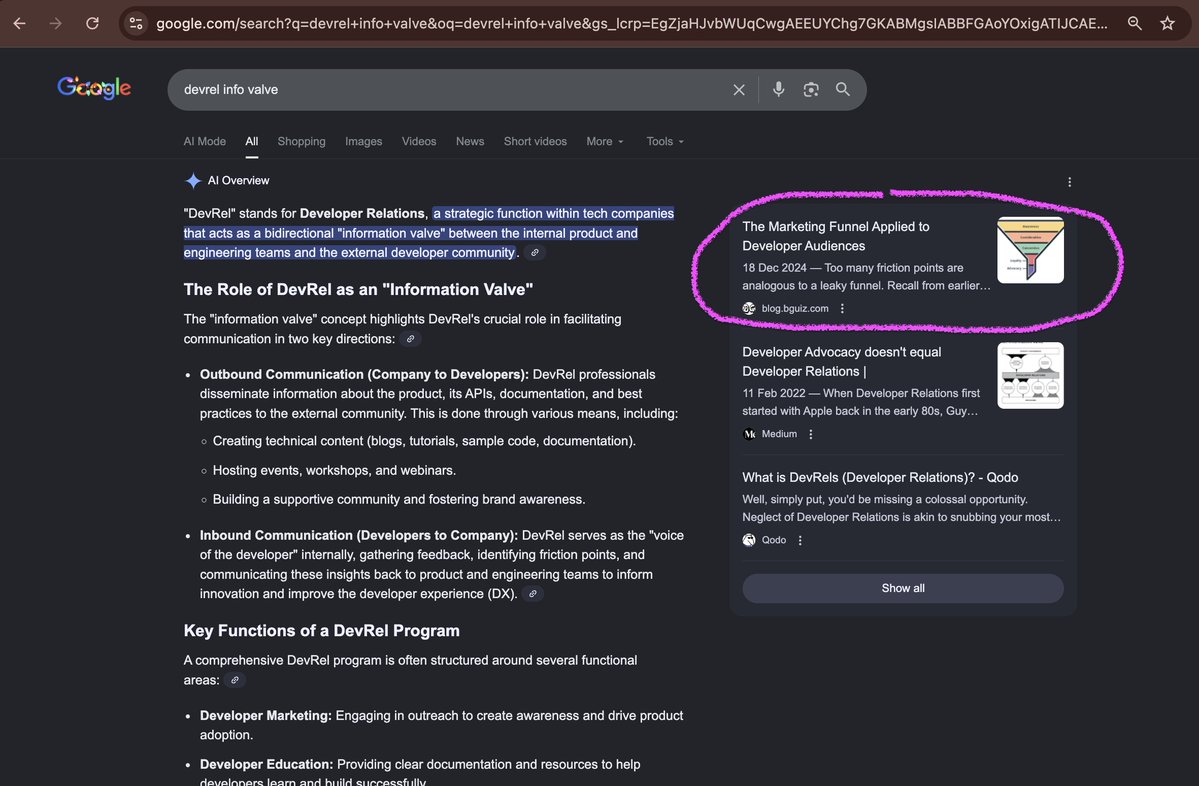Switch to Shopping tab
The width and height of the screenshot is (1199, 786).
point(301,141)
